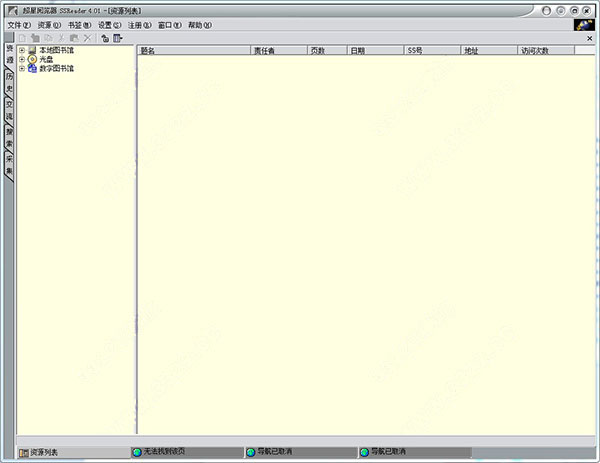Expand the 本地图书馆 tree node

(22, 50)
